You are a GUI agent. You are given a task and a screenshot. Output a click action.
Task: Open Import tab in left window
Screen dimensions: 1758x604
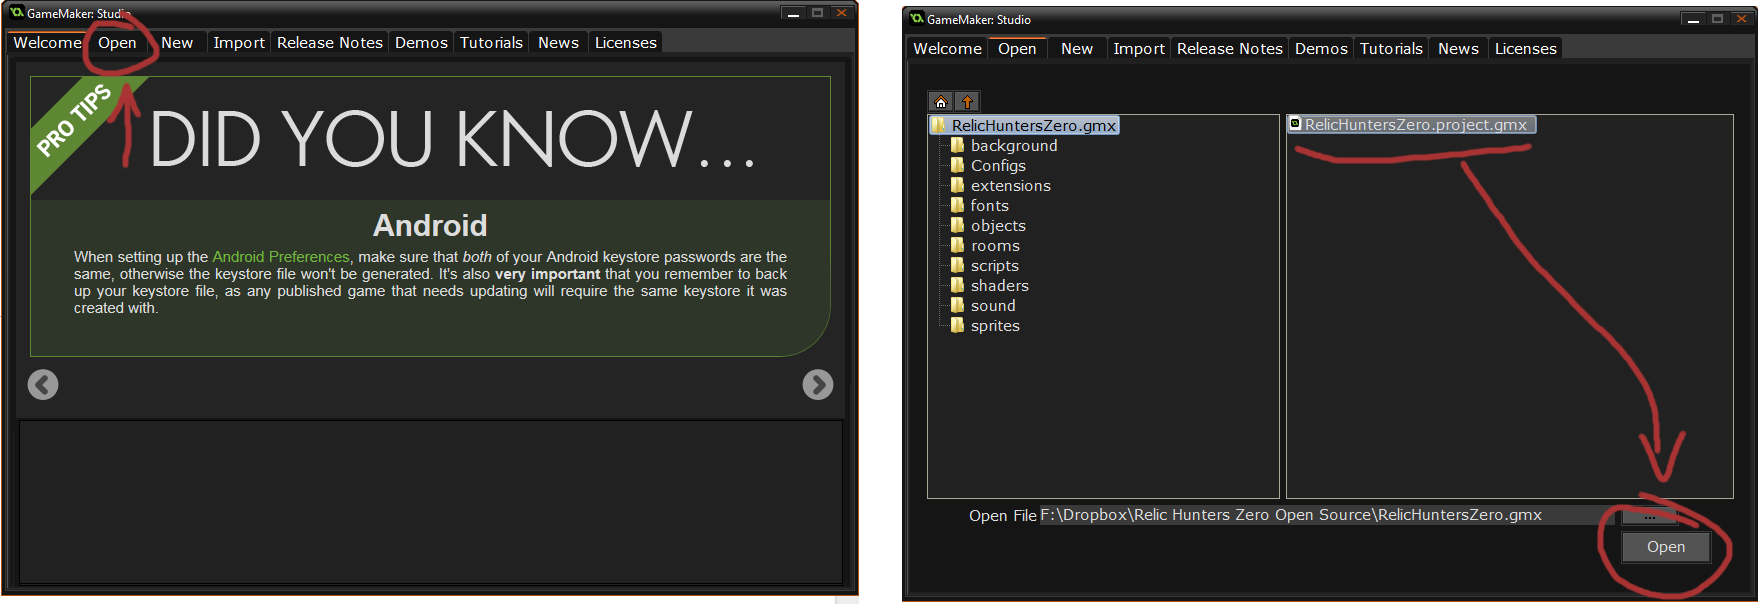(239, 42)
